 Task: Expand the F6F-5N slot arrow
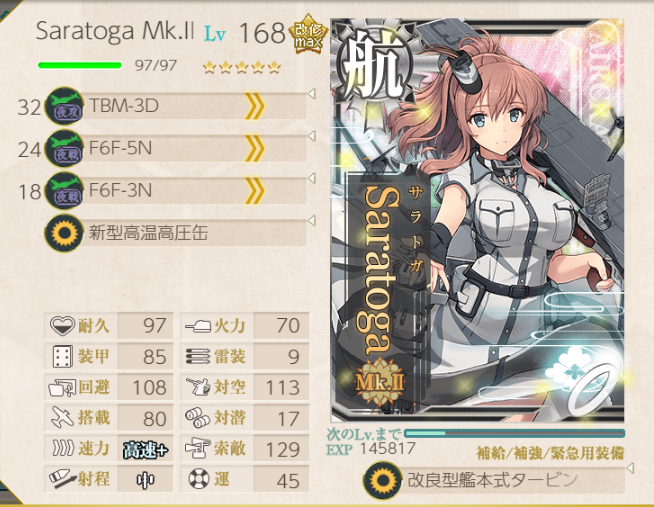[311, 136]
